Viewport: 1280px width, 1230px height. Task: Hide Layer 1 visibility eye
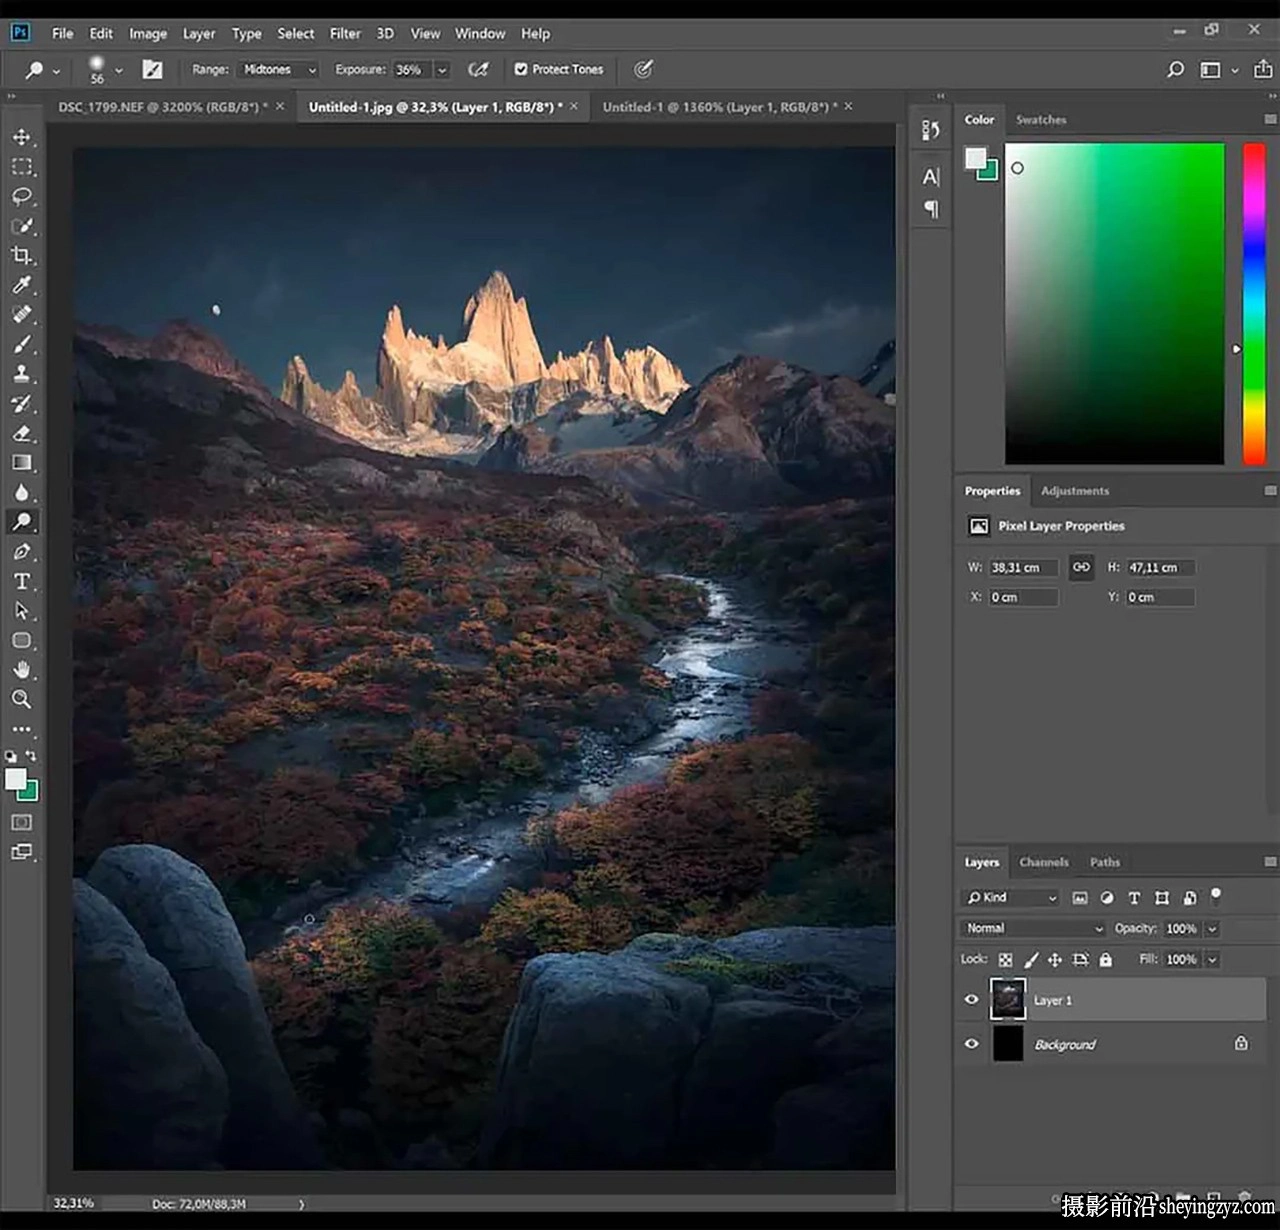coord(971,1000)
